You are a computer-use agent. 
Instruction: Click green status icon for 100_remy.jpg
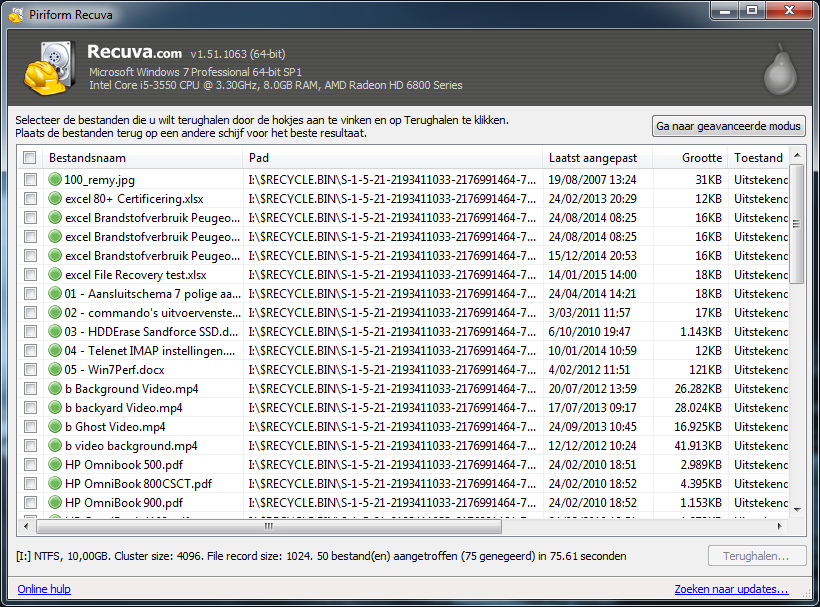coord(55,179)
